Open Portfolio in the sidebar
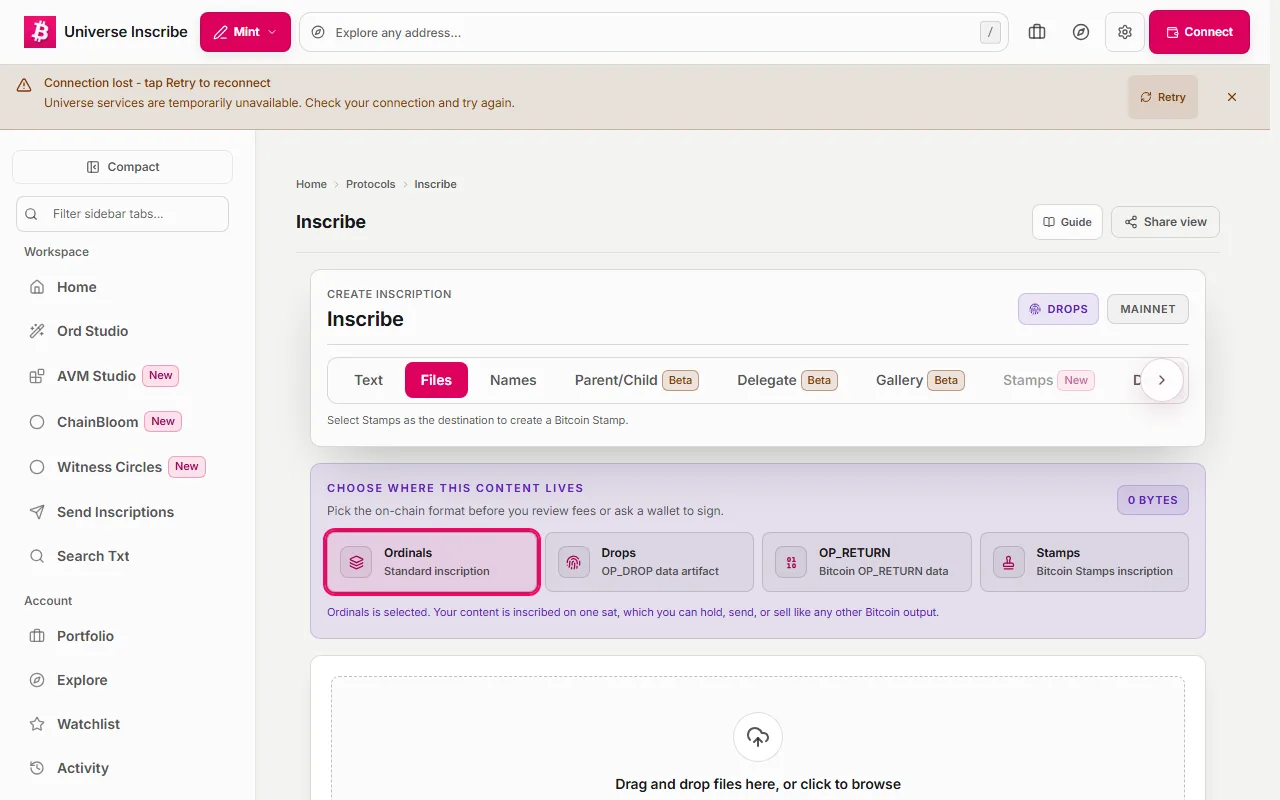The height and width of the screenshot is (800, 1280). point(128,636)
